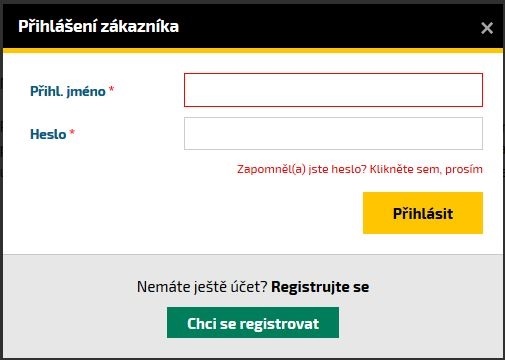
Task: Submit login with the Přihlásit button
Action: [x=423, y=213]
